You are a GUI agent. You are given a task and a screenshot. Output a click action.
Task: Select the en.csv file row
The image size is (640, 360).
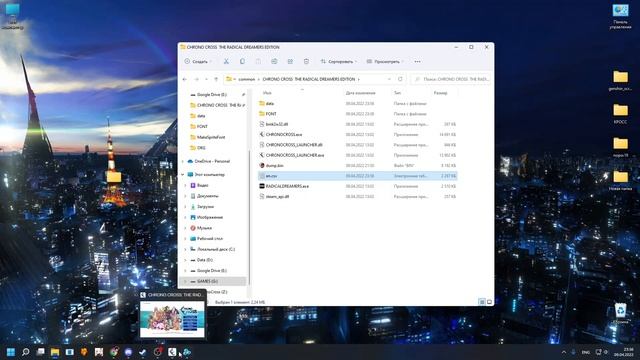point(358,176)
